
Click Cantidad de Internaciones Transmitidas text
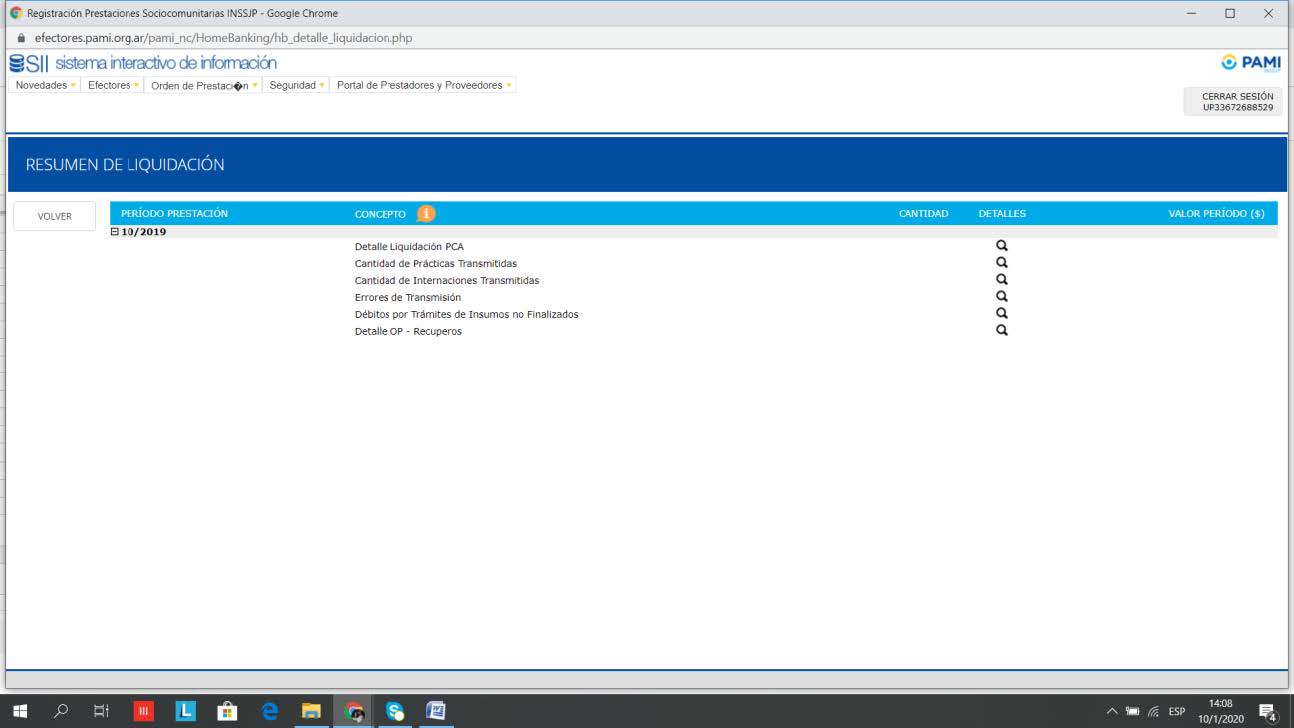pyautogui.click(x=447, y=280)
